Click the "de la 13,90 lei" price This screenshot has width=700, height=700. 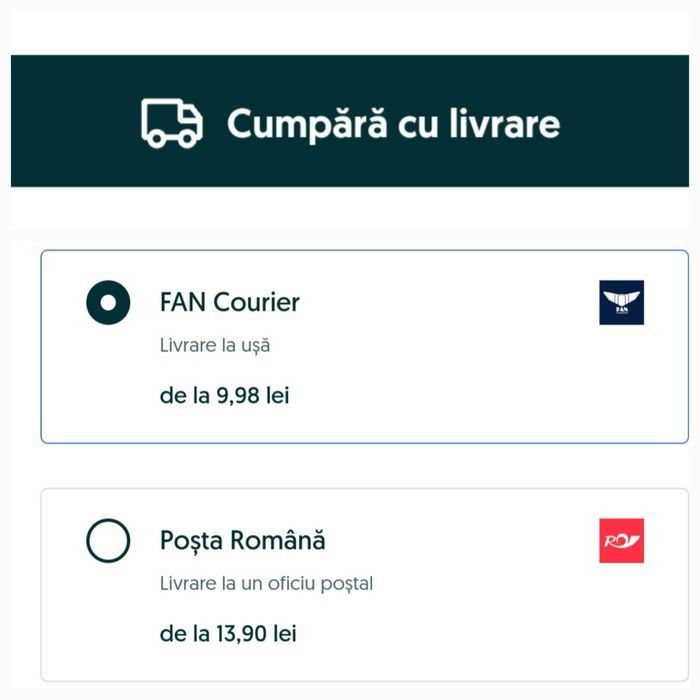pyautogui.click(x=228, y=633)
